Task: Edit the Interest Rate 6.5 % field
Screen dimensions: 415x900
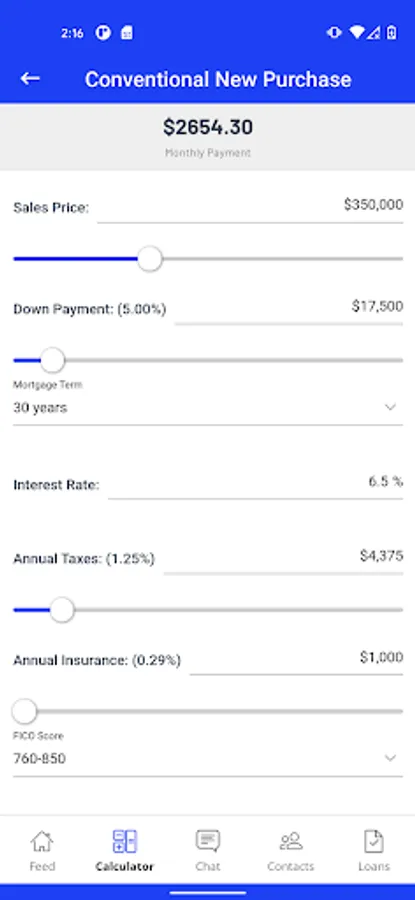Action: [x=256, y=484]
